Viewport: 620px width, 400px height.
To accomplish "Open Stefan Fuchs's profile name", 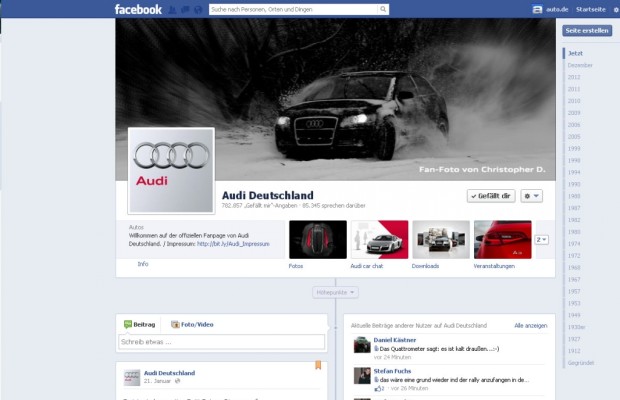I will point(392,371).
